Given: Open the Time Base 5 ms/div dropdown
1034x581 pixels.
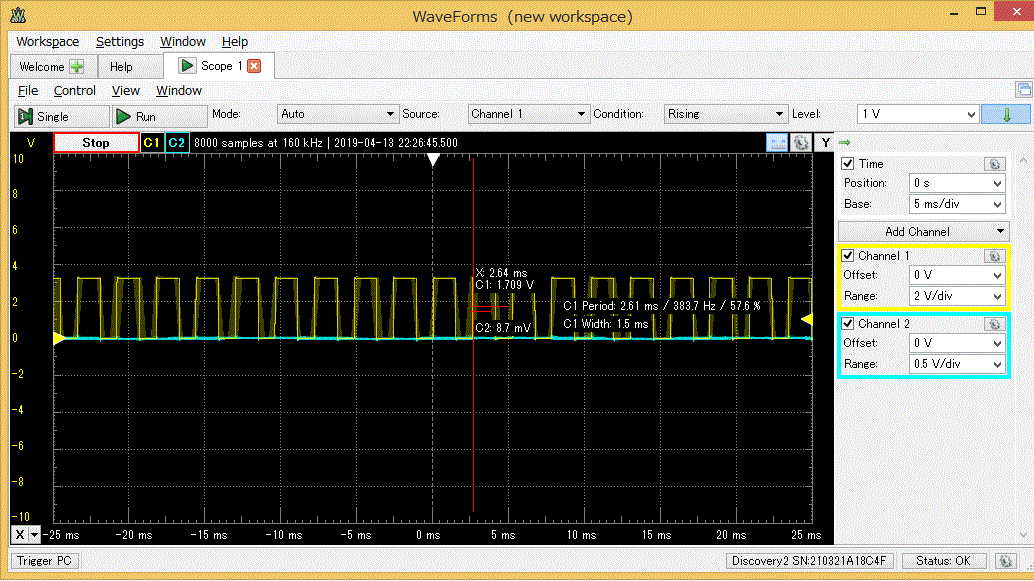Looking at the screenshot, I should (957, 204).
